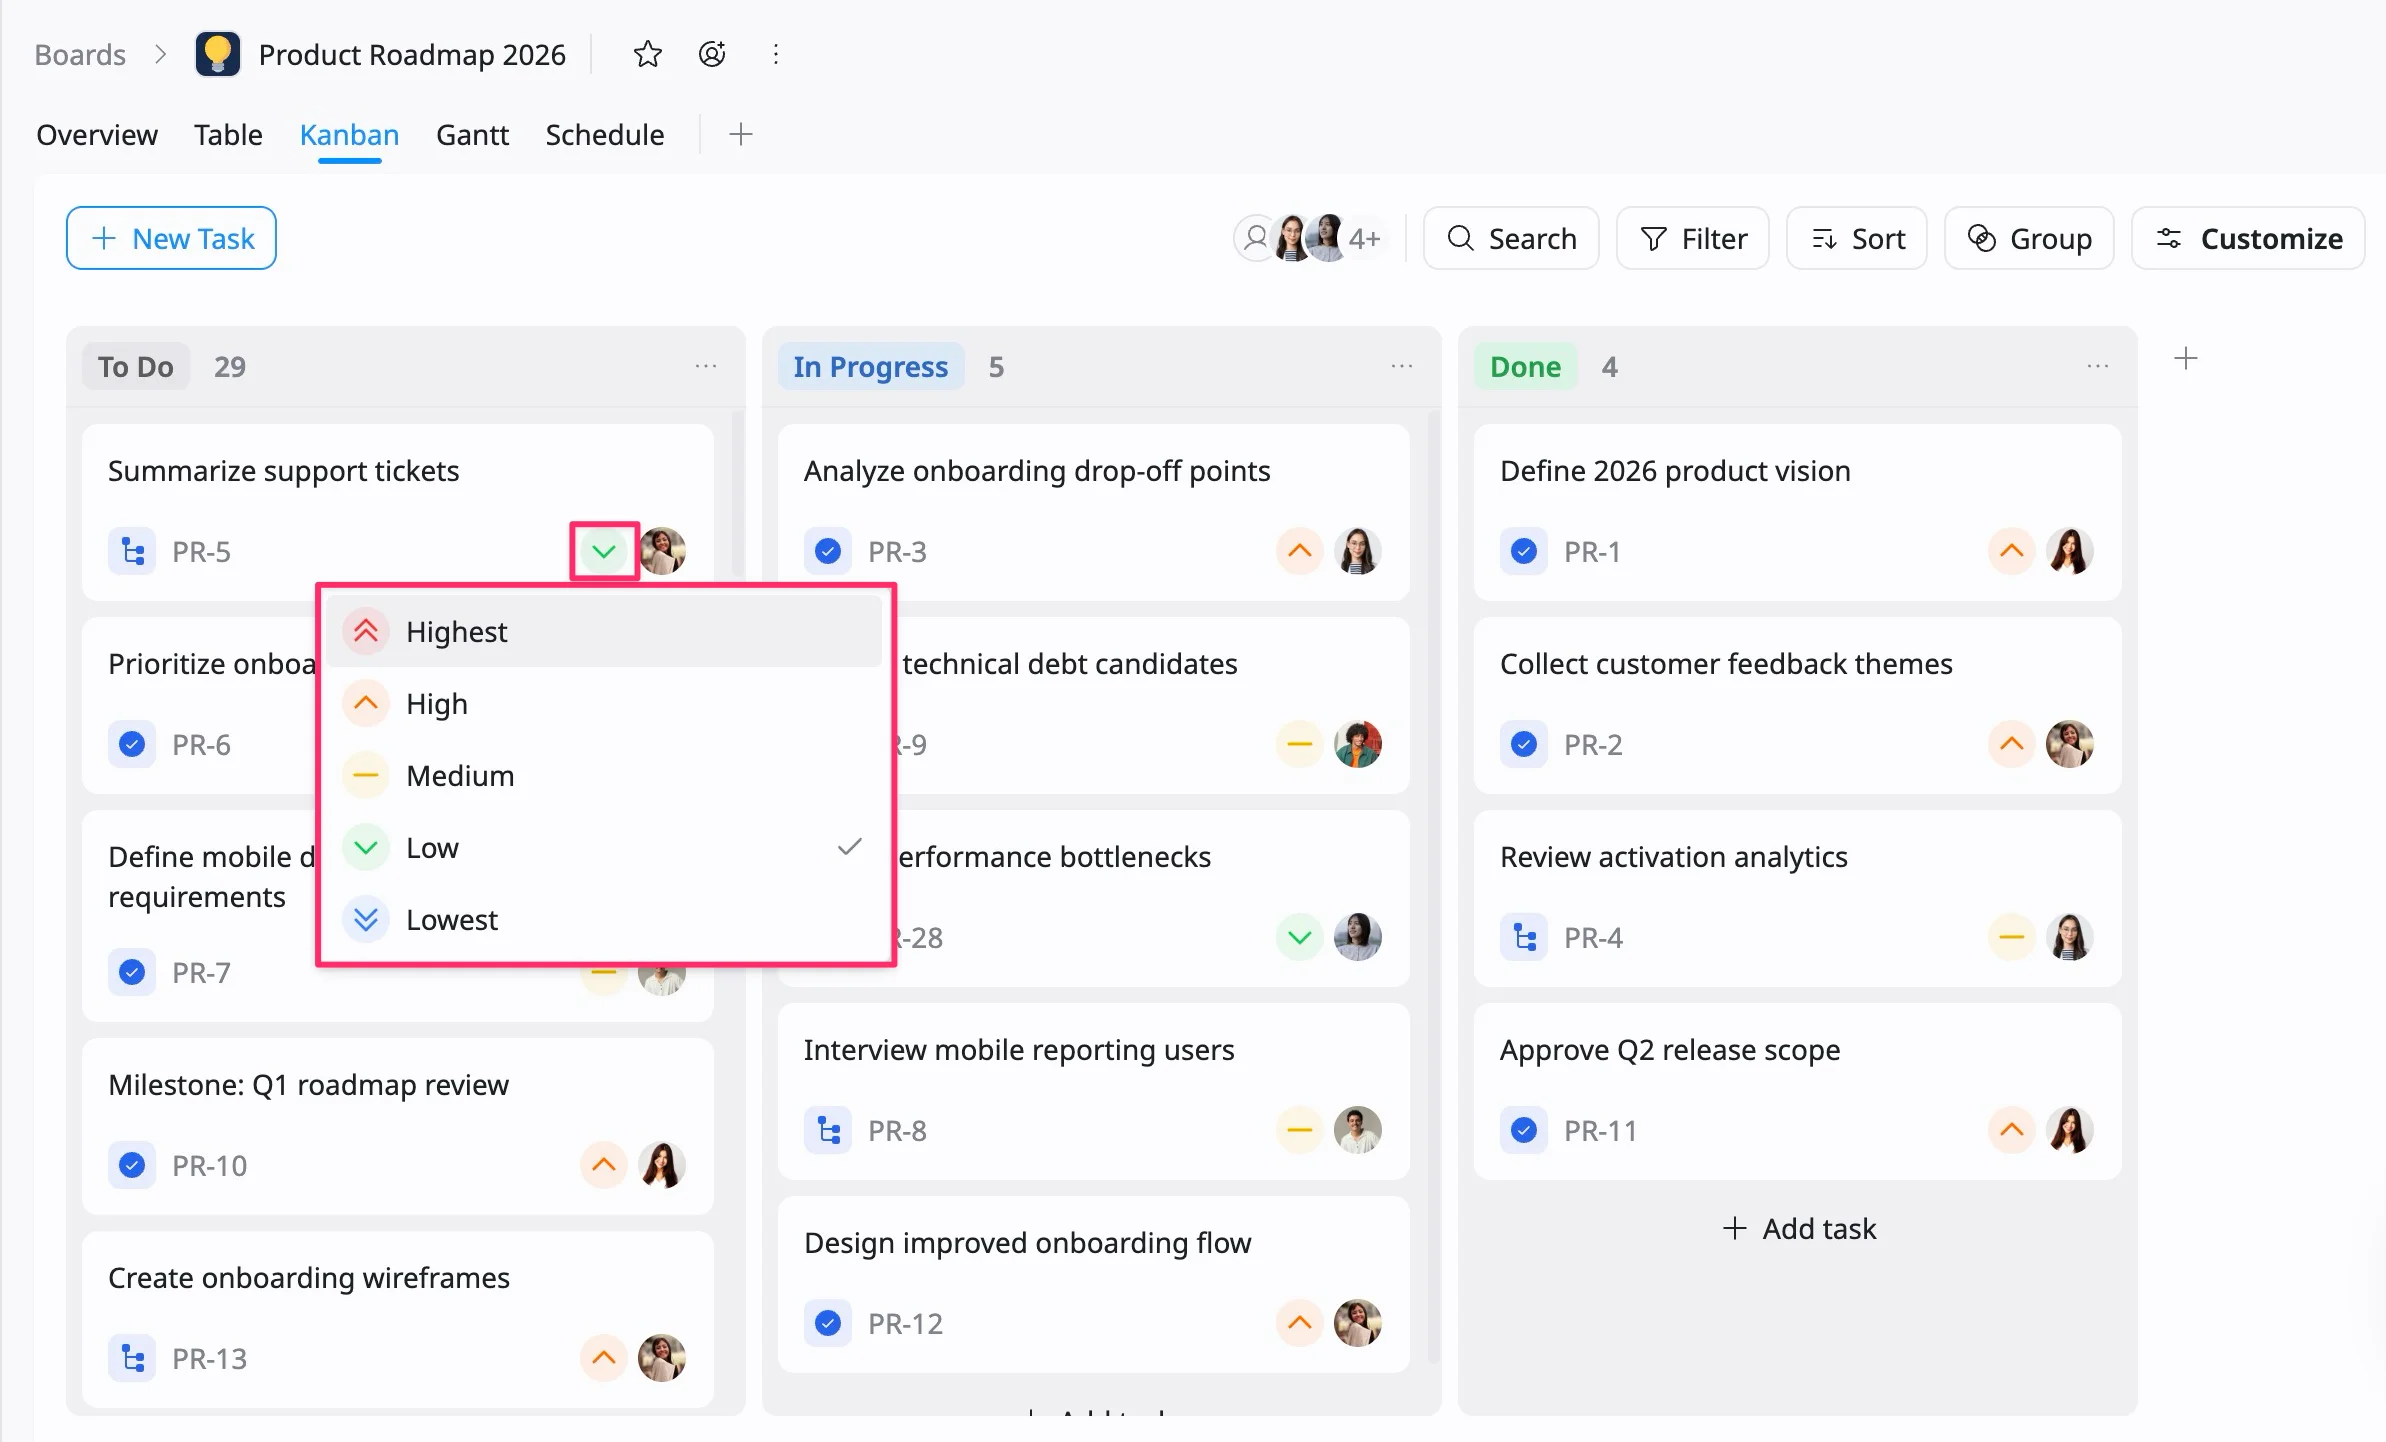This screenshot has width=2386, height=1442.
Task: Open the Medium priority dropdown on PR-4
Action: [2012, 937]
